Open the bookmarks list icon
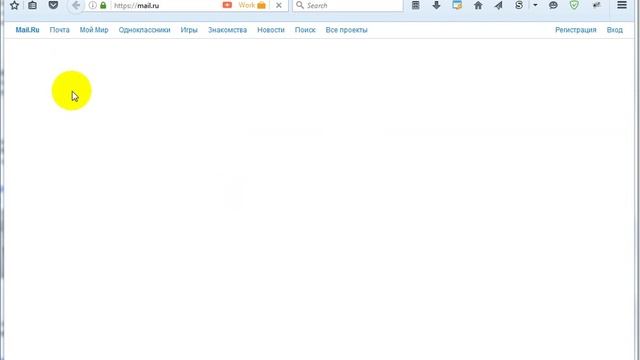Viewport: 640px width, 360px height. pyautogui.click(x=32, y=5)
